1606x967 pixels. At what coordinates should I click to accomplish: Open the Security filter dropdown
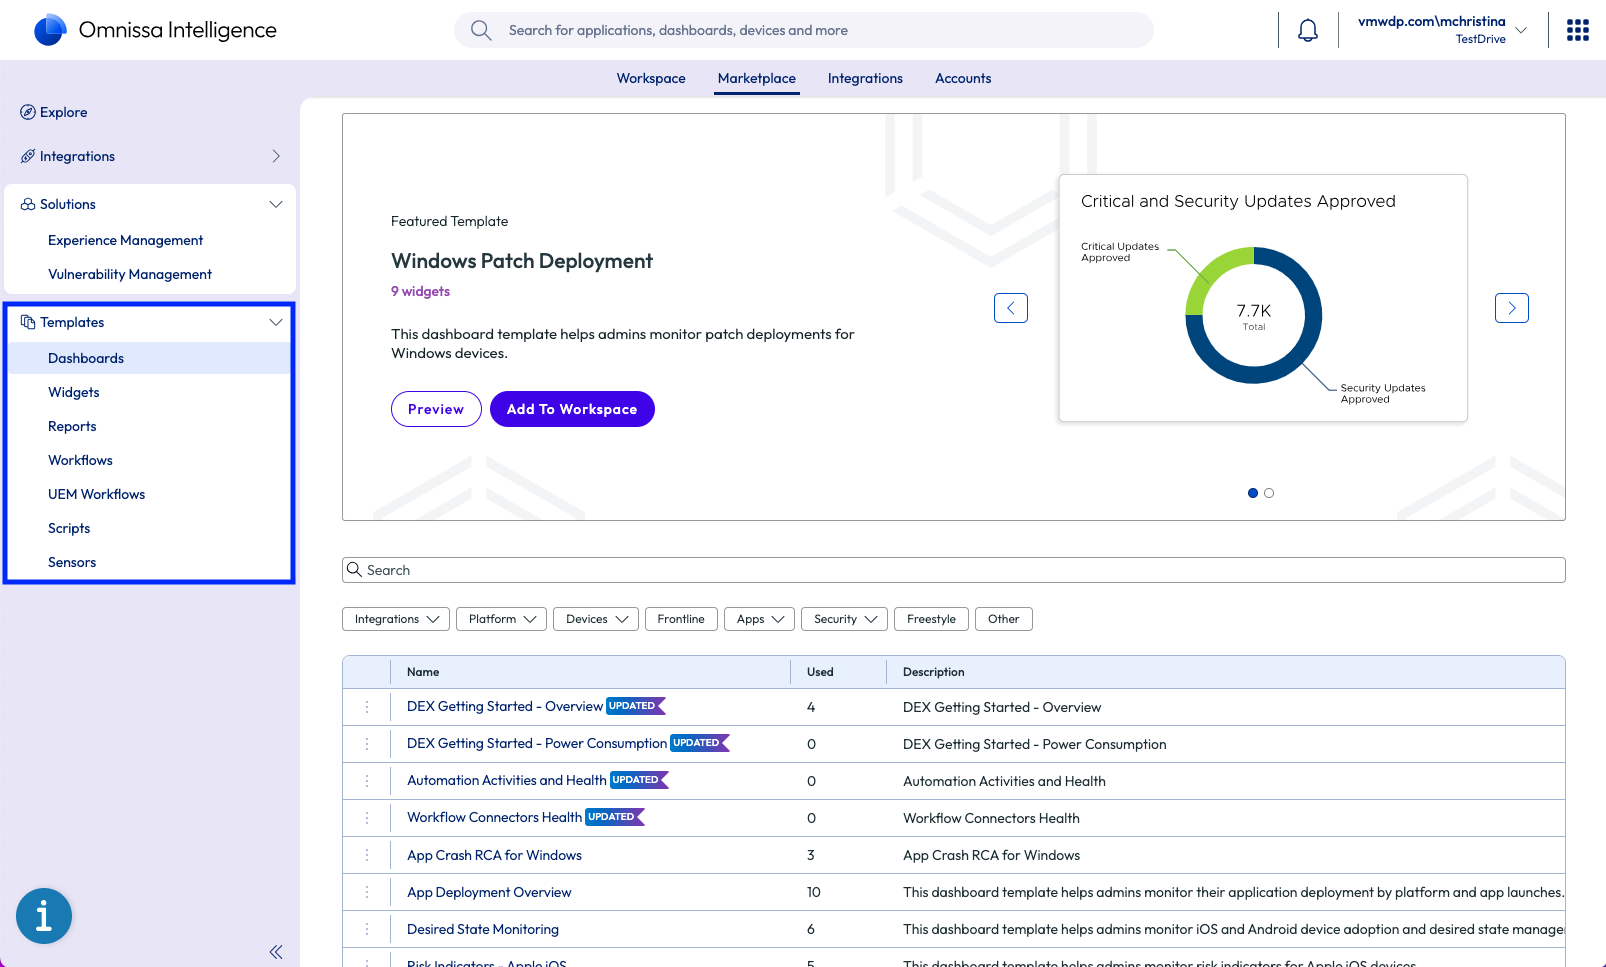(x=845, y=619)
